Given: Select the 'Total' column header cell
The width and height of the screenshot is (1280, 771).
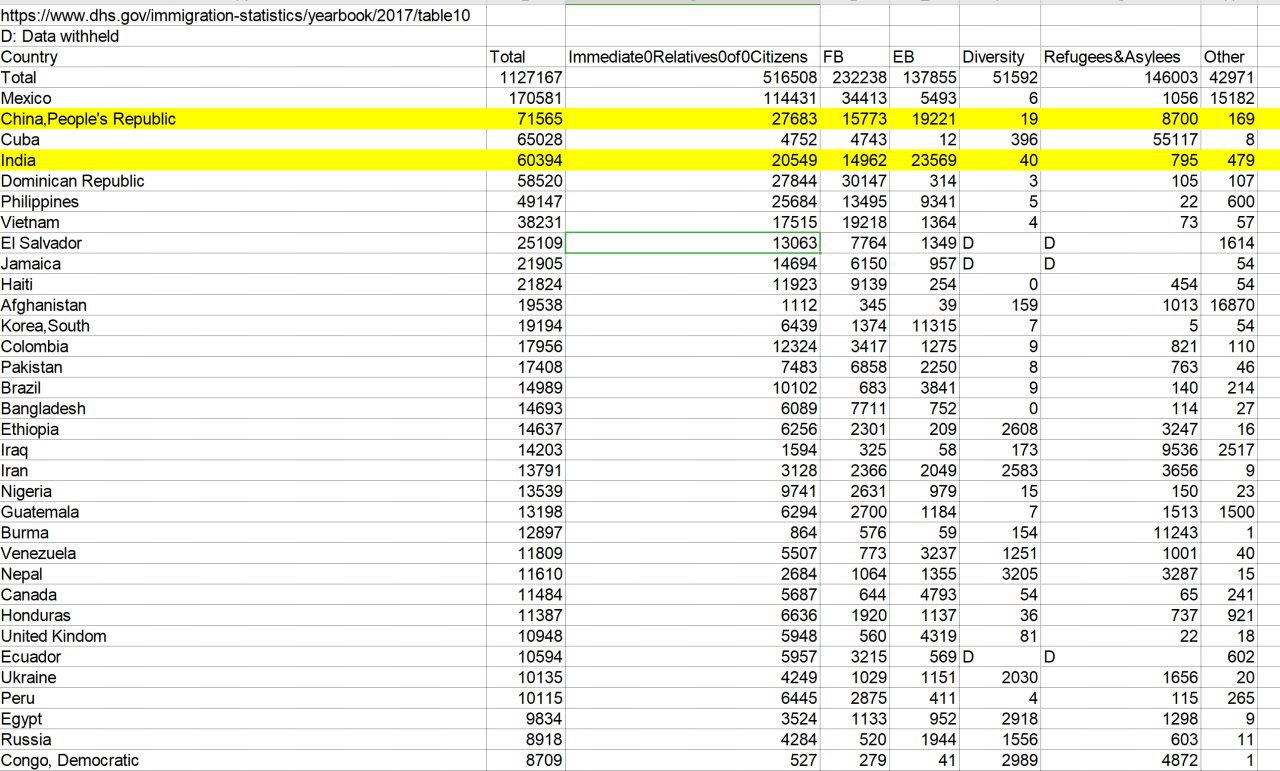Looking at the screenshot, I should tap(526, 57).
